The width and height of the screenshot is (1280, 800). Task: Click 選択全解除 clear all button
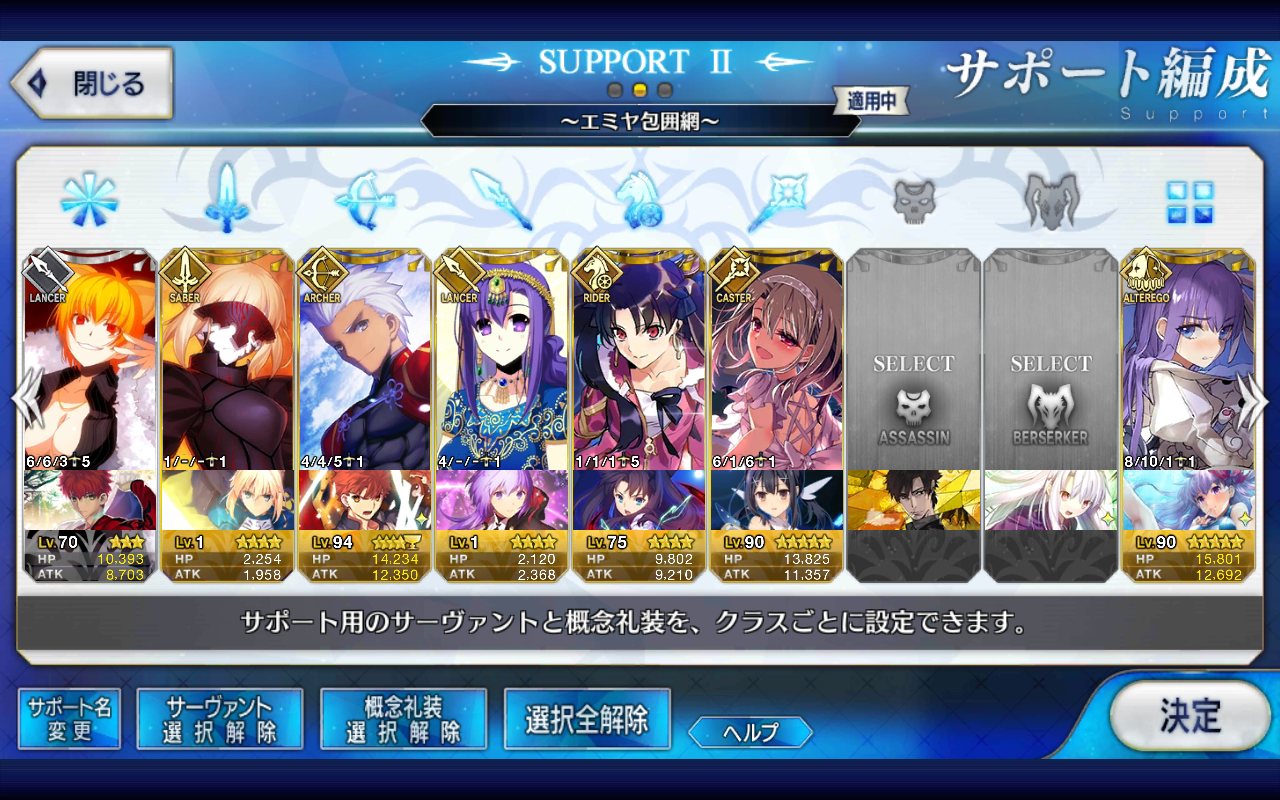point(587,718)
